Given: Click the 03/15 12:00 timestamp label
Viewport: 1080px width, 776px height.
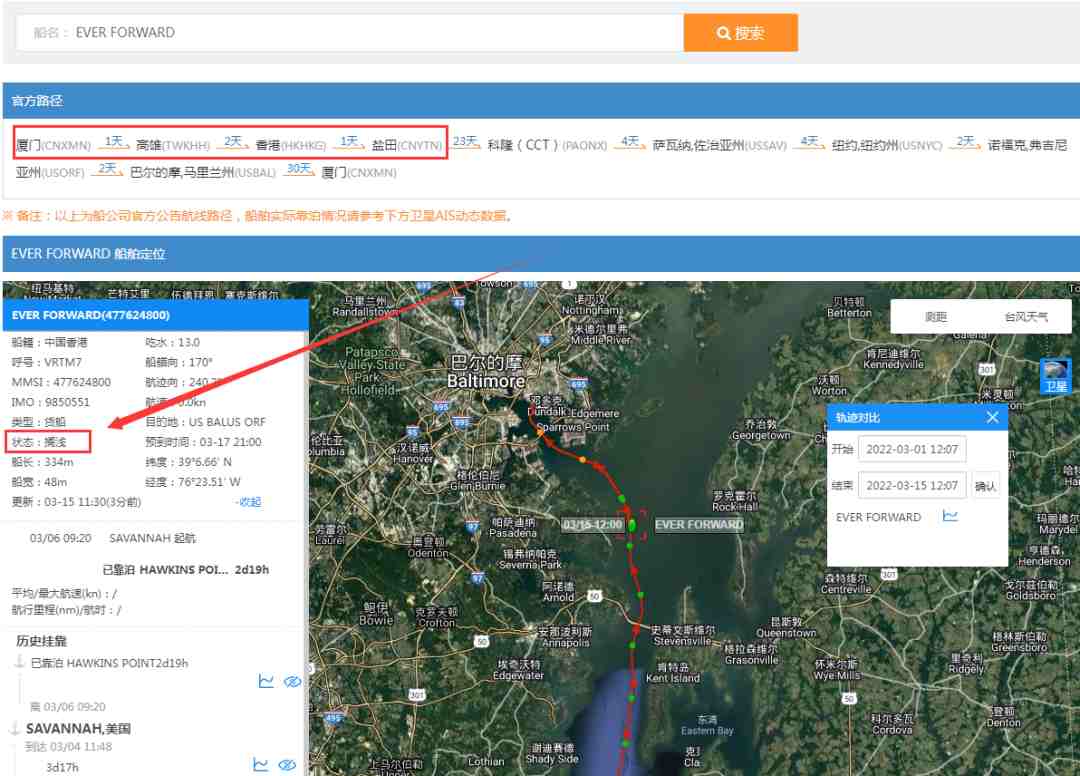Looking at the screenshot, I should coord(592,525).
